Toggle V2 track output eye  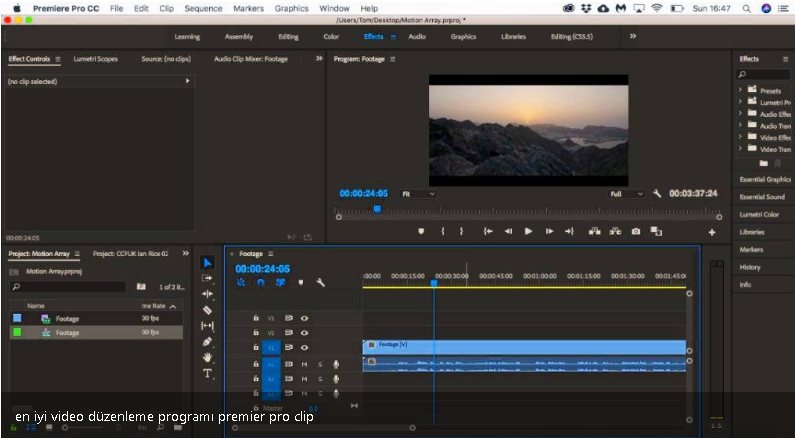(x=305, y=333)
